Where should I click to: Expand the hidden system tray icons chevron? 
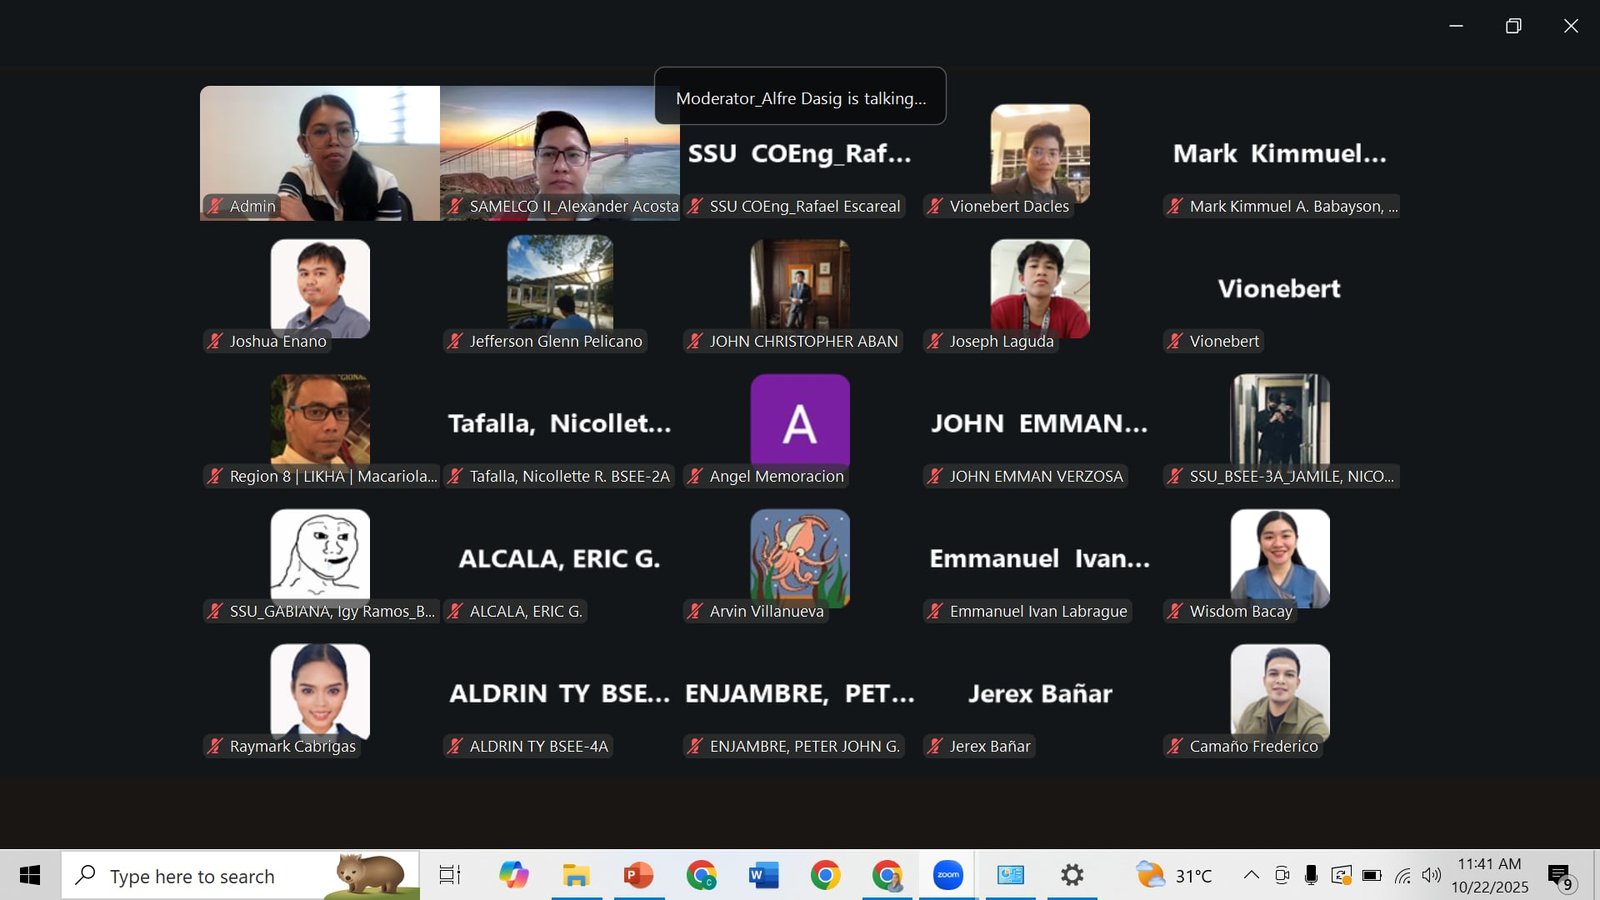point(1251,875)
